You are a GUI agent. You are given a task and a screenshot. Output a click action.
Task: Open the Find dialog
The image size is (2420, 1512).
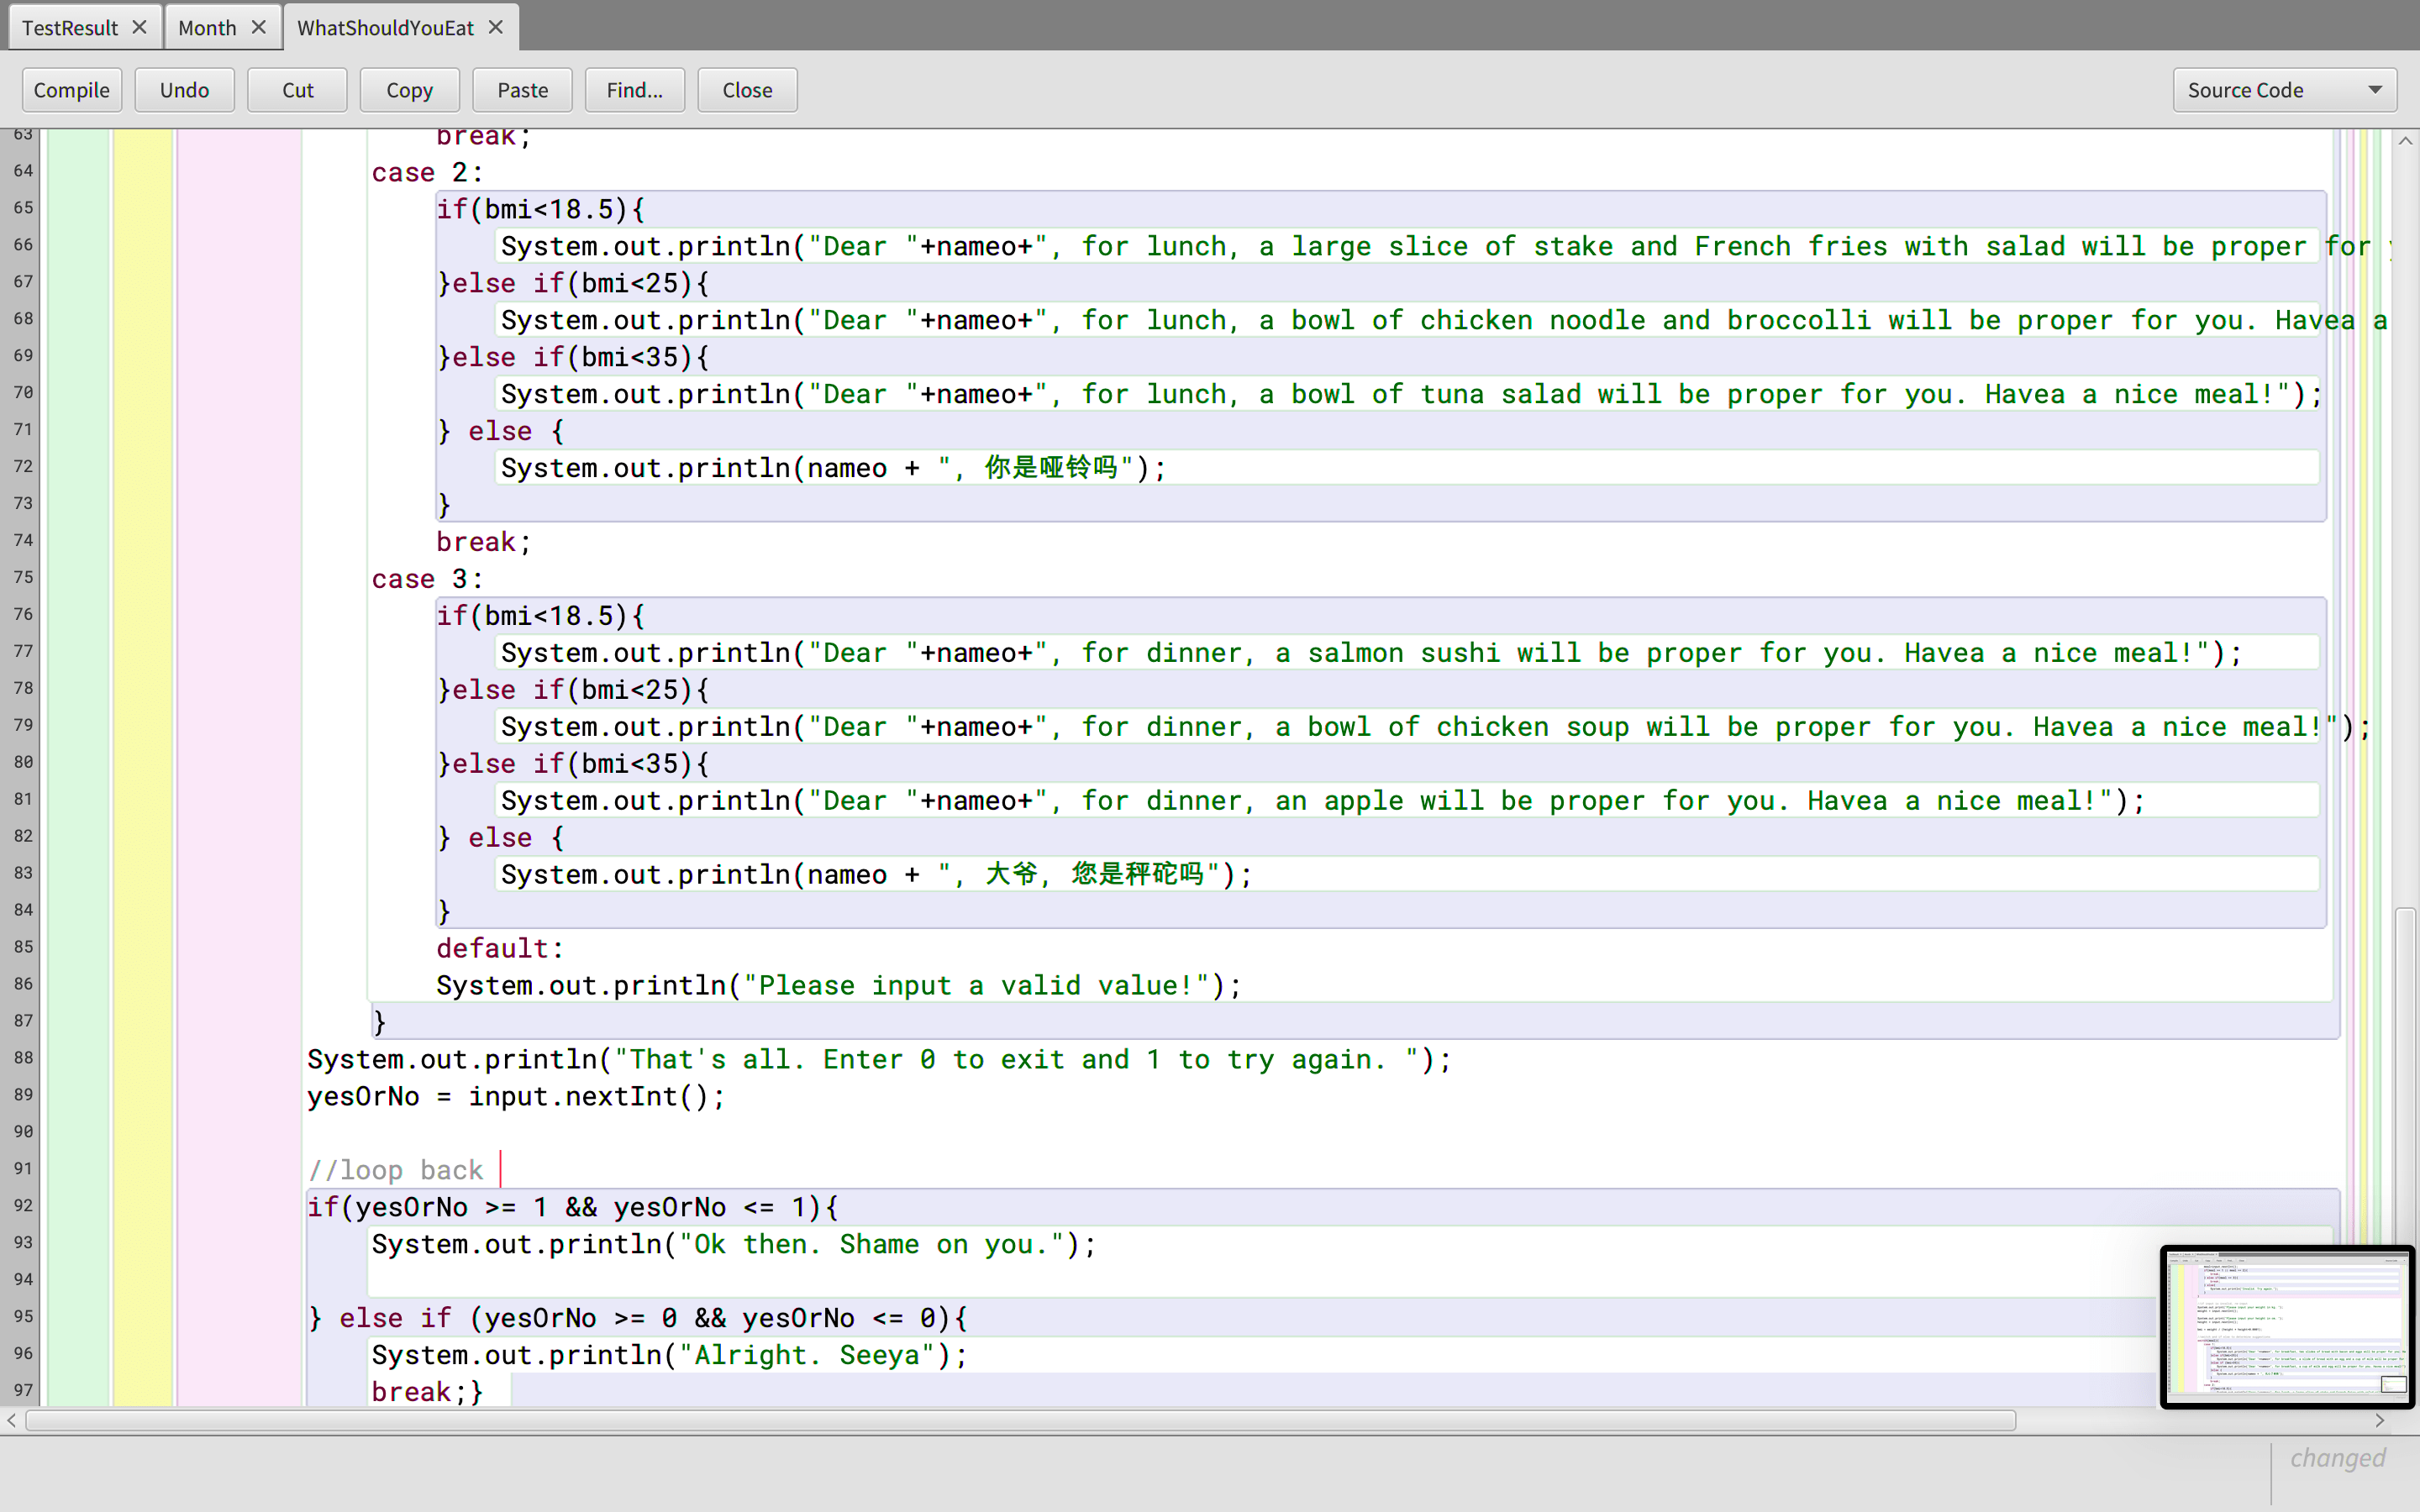click(635, 90)
